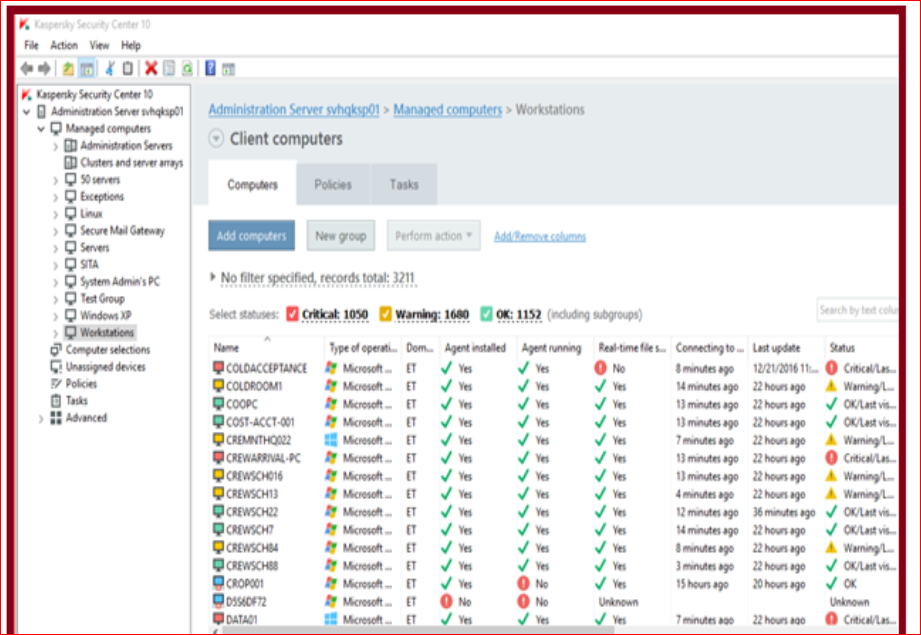Select Workstations in the tree

pyautogui.click(x=107, y=332)
